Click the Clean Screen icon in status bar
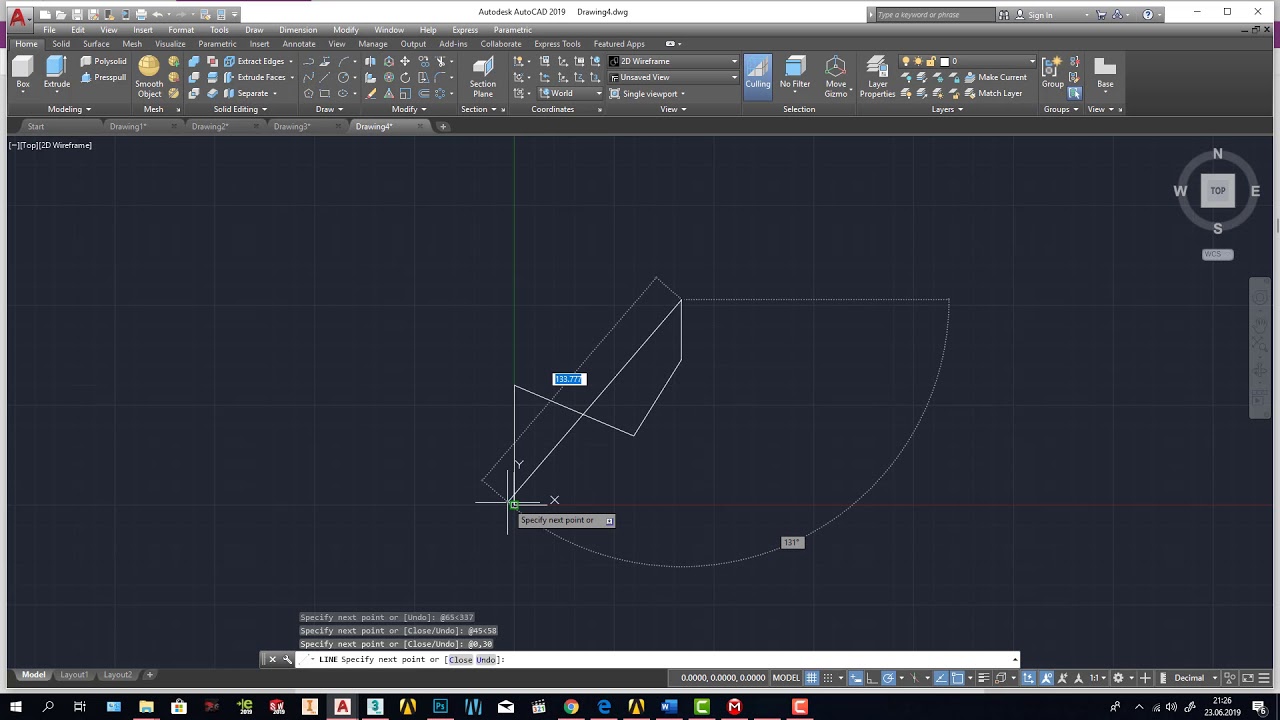This screenshot has width=1280, height=720. tap(1247, 678)
